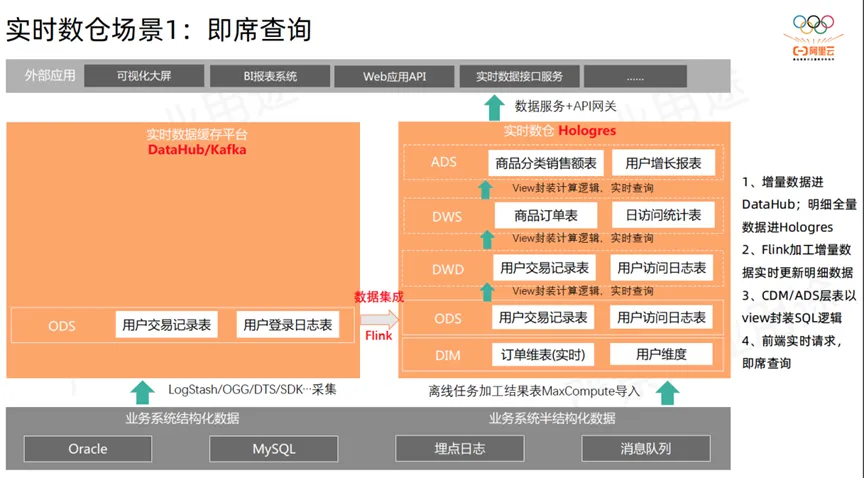Click the ODS label inside Hologres panel
Screen dimensions: 864x478
click(x=448, y=319)
